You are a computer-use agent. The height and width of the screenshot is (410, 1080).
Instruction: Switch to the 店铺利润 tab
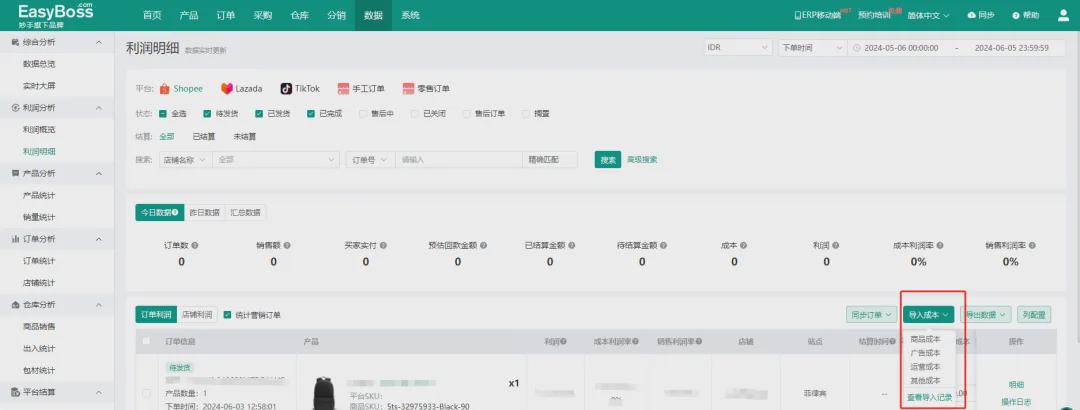coord(197,315)
